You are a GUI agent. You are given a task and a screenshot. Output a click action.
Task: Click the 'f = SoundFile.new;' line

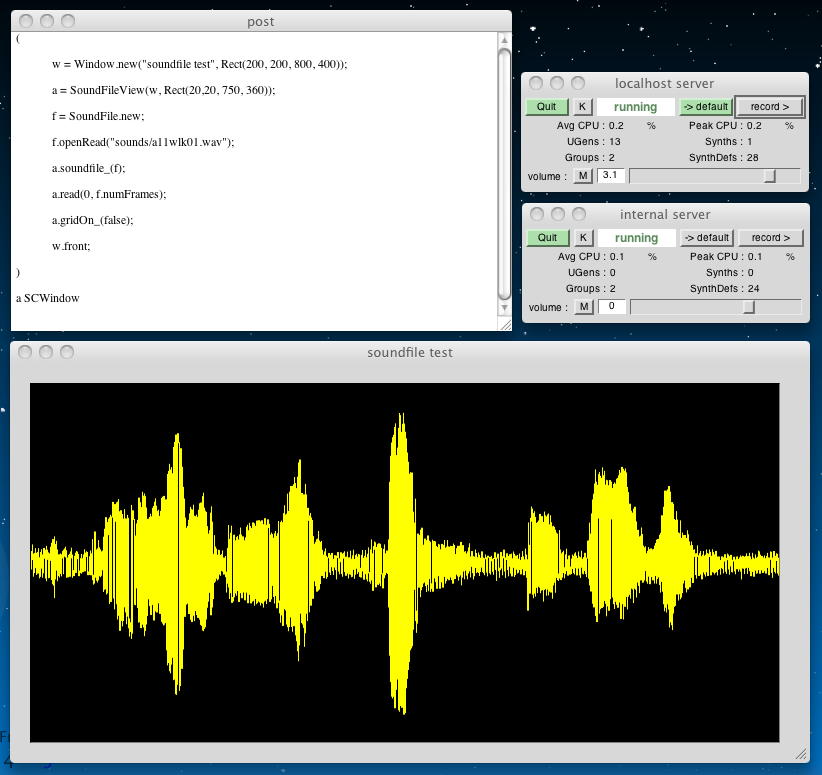(x=98, y=116)
